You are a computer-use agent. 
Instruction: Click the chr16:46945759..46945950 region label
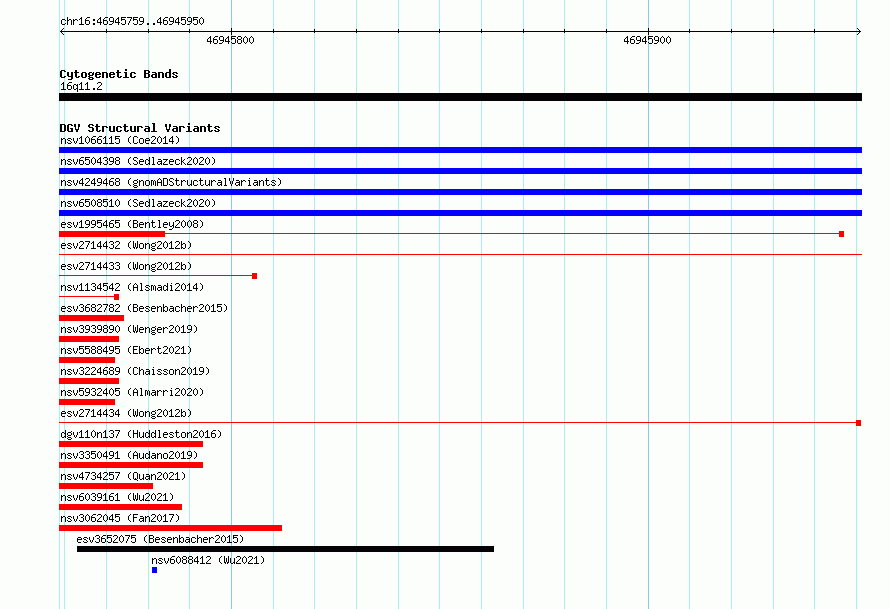tap(132, 21)
